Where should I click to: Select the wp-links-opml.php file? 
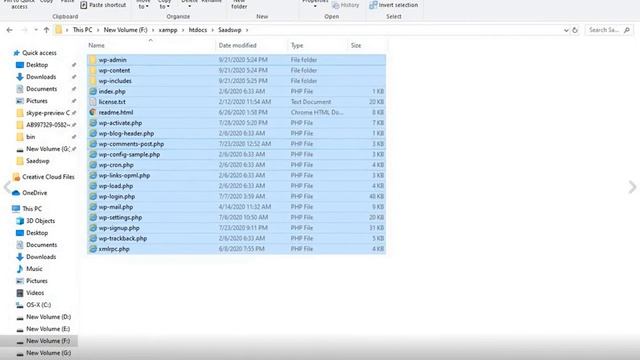tap(236, 176)
